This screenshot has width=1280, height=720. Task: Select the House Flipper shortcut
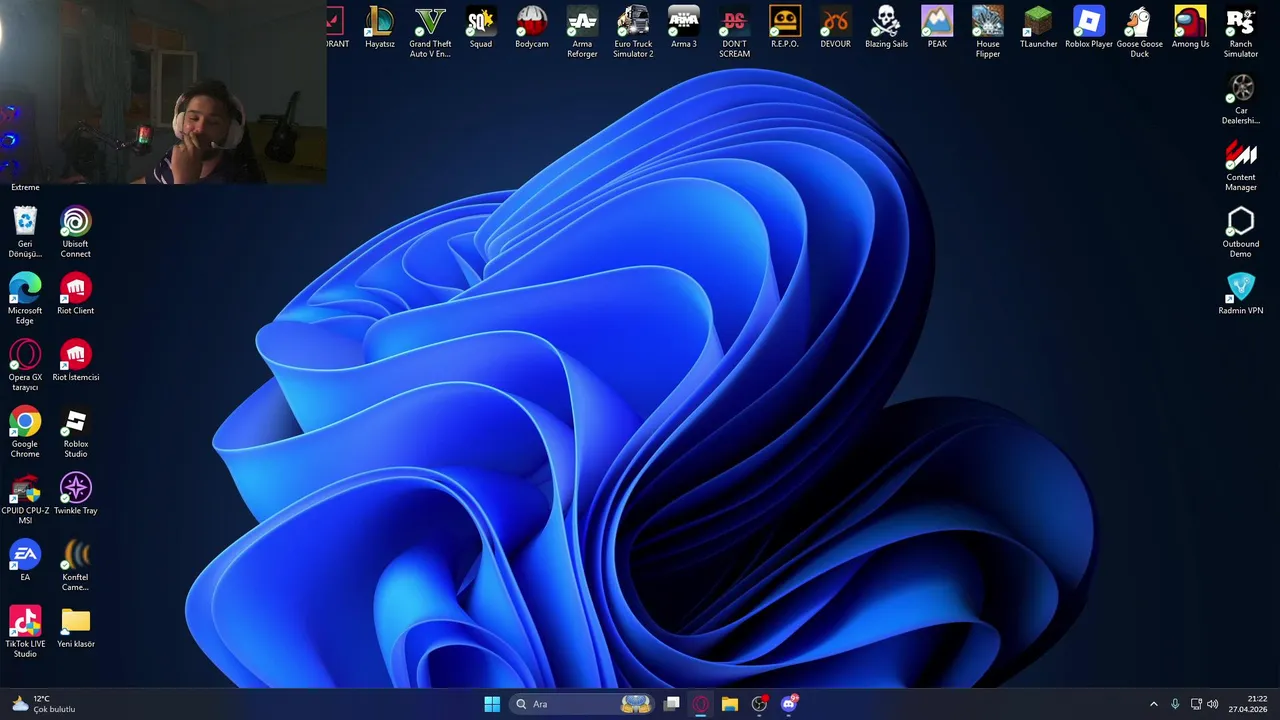[987, 32]
